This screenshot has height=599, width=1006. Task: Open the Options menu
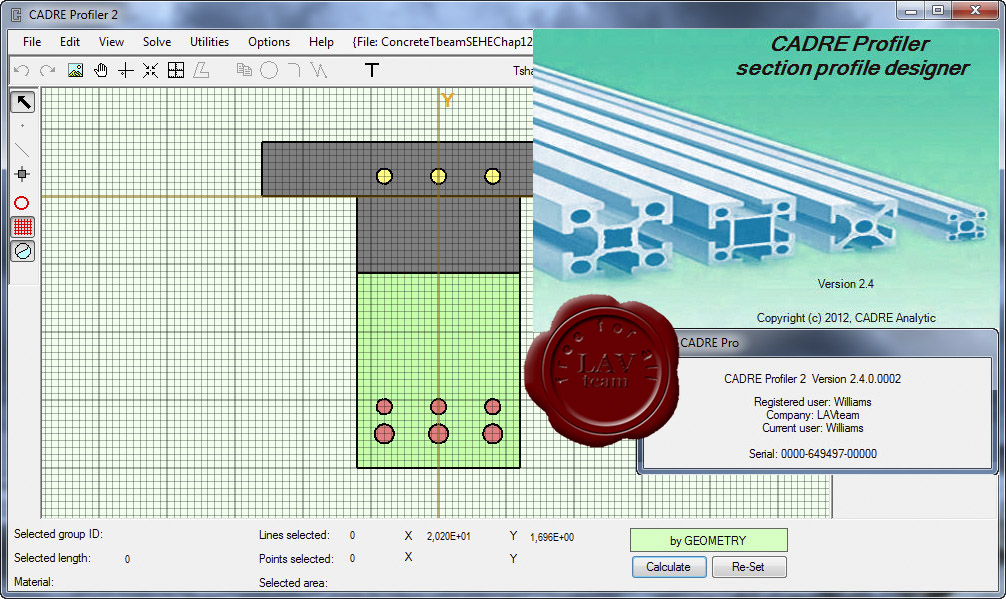click(x=269, y=42)
